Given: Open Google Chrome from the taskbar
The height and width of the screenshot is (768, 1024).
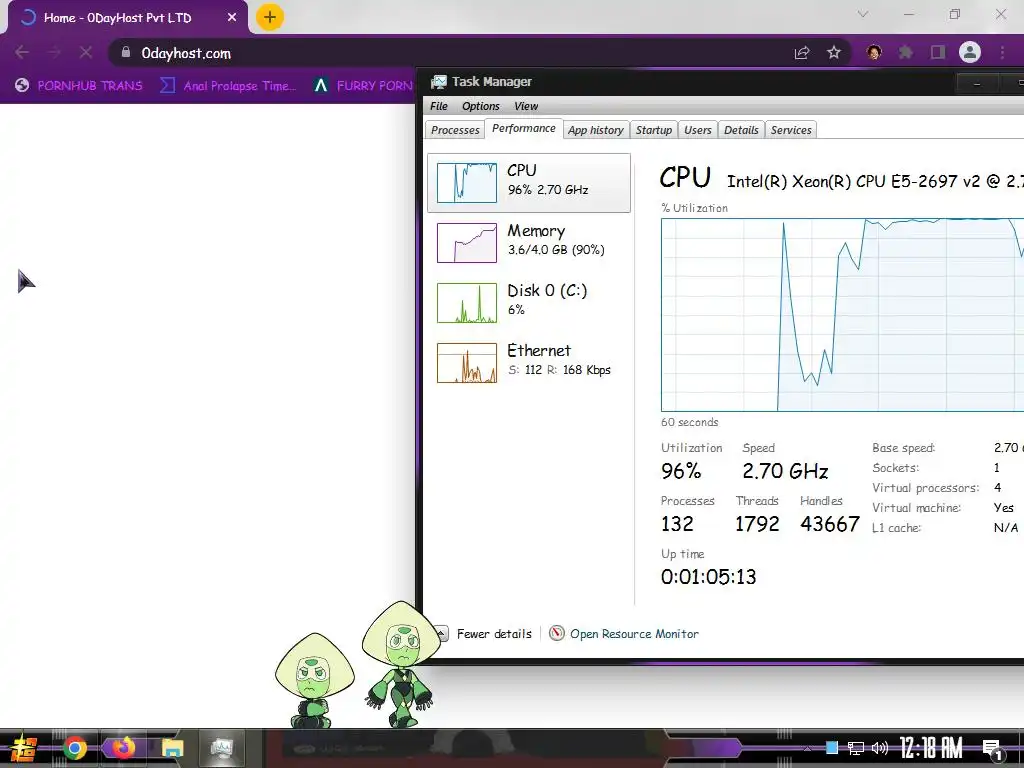Looking at the screenshot, I should click(75, 748).
